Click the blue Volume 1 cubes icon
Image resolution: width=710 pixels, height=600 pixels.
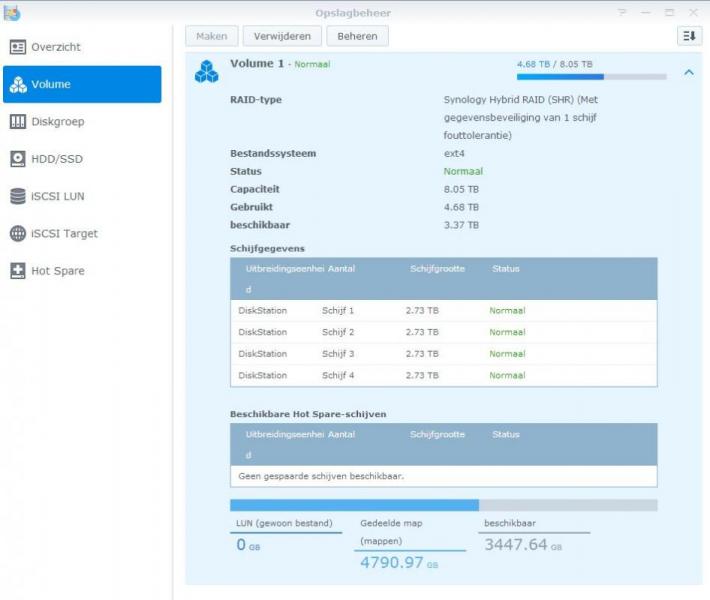[207, 71]
